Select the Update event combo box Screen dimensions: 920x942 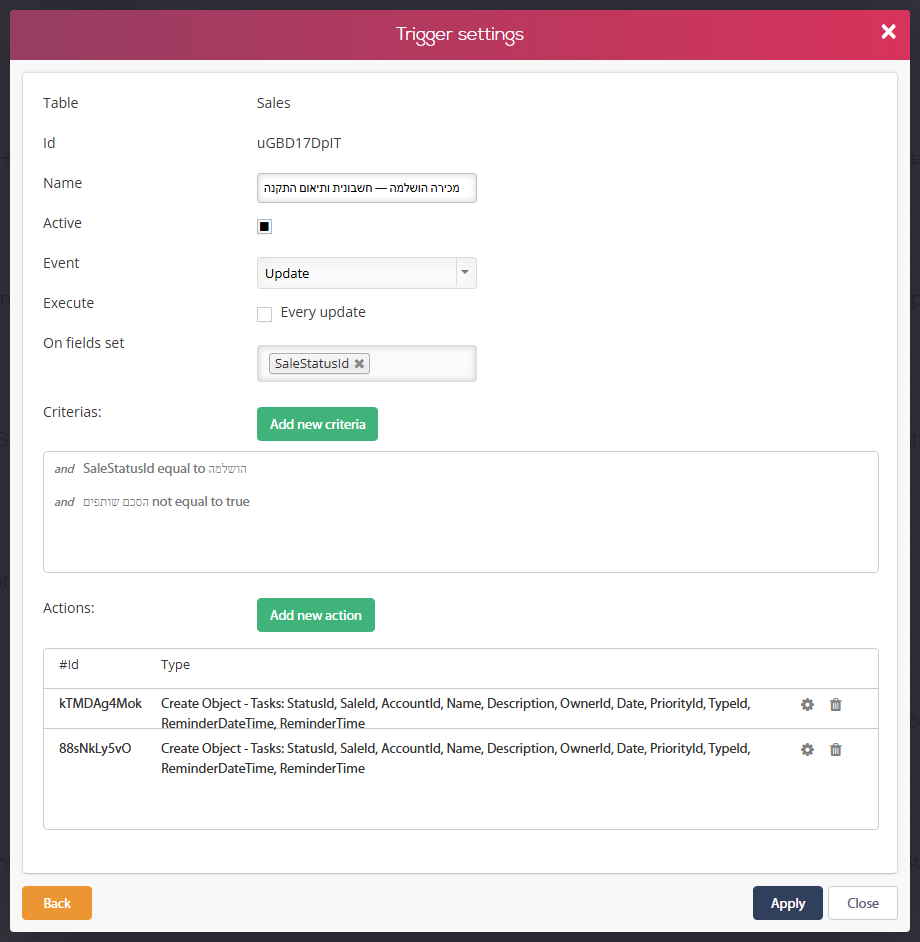click(x=367, y=273)
